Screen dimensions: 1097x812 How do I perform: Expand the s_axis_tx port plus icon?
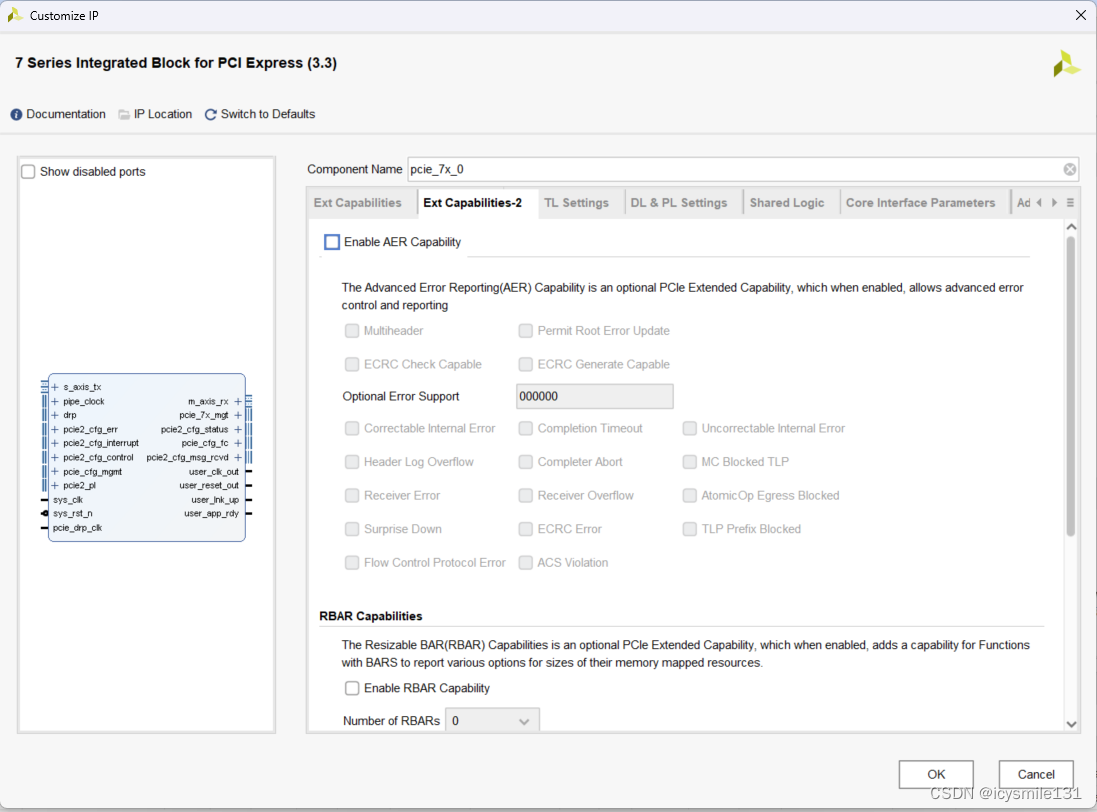click(x=55, y=387)
